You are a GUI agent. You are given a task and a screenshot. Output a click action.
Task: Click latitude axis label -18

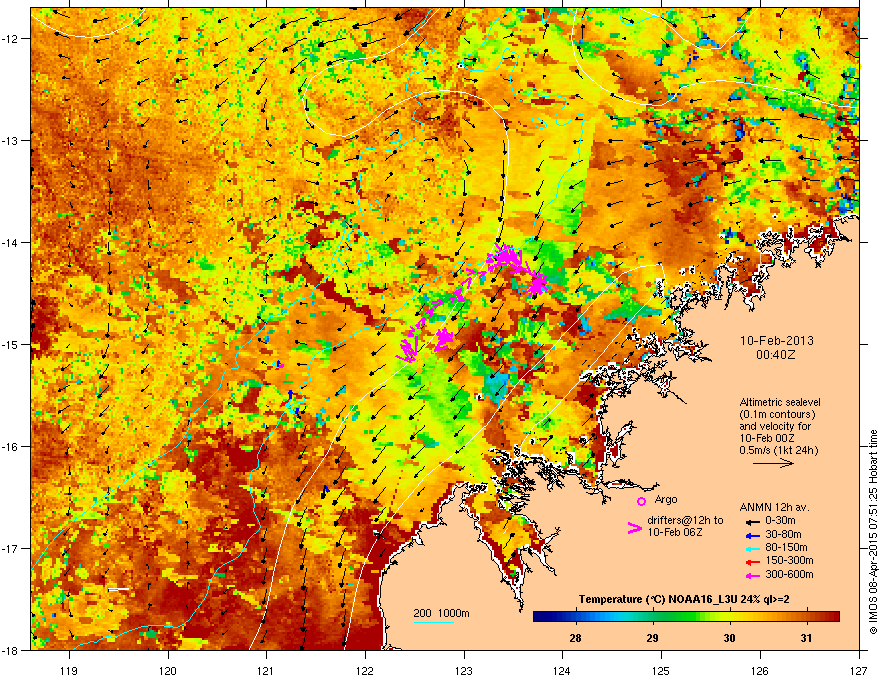(x=10, y=650)
